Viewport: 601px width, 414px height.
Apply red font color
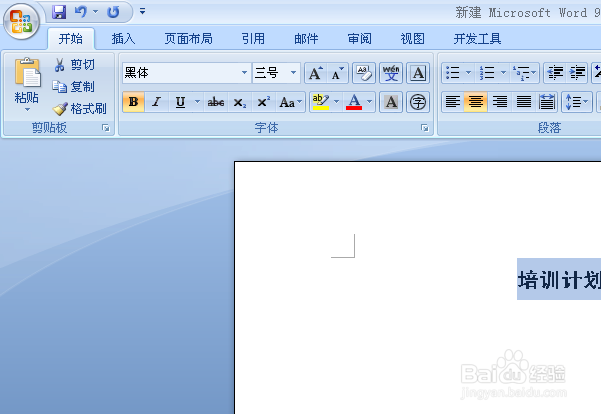[x=354, y=102]
